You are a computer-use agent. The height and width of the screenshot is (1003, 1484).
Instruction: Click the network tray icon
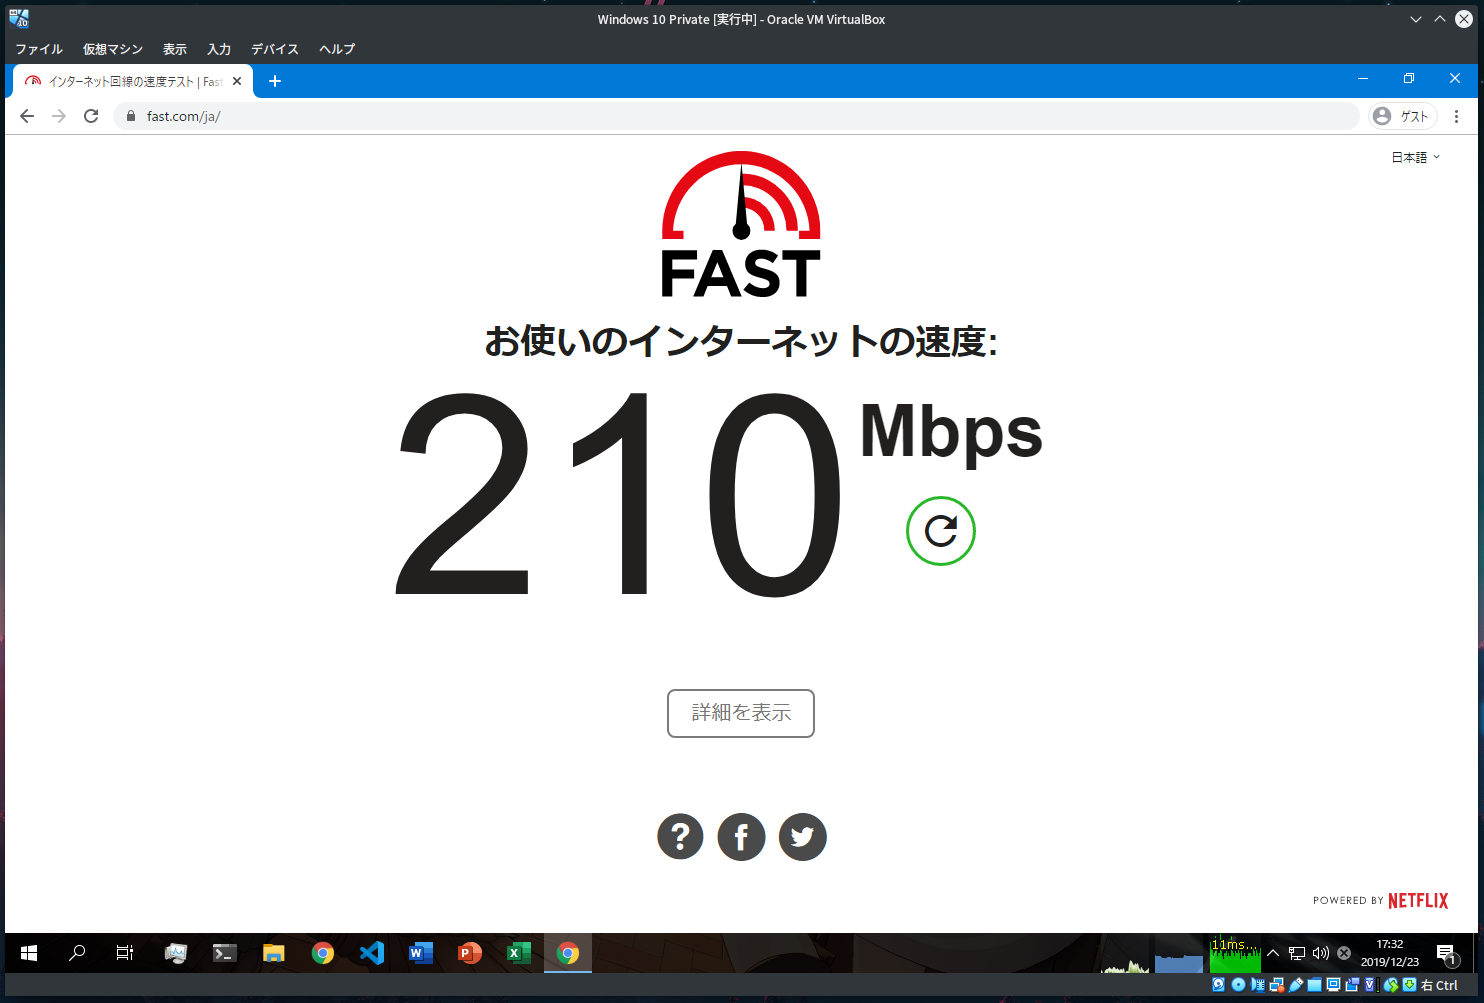[1296, 953]
